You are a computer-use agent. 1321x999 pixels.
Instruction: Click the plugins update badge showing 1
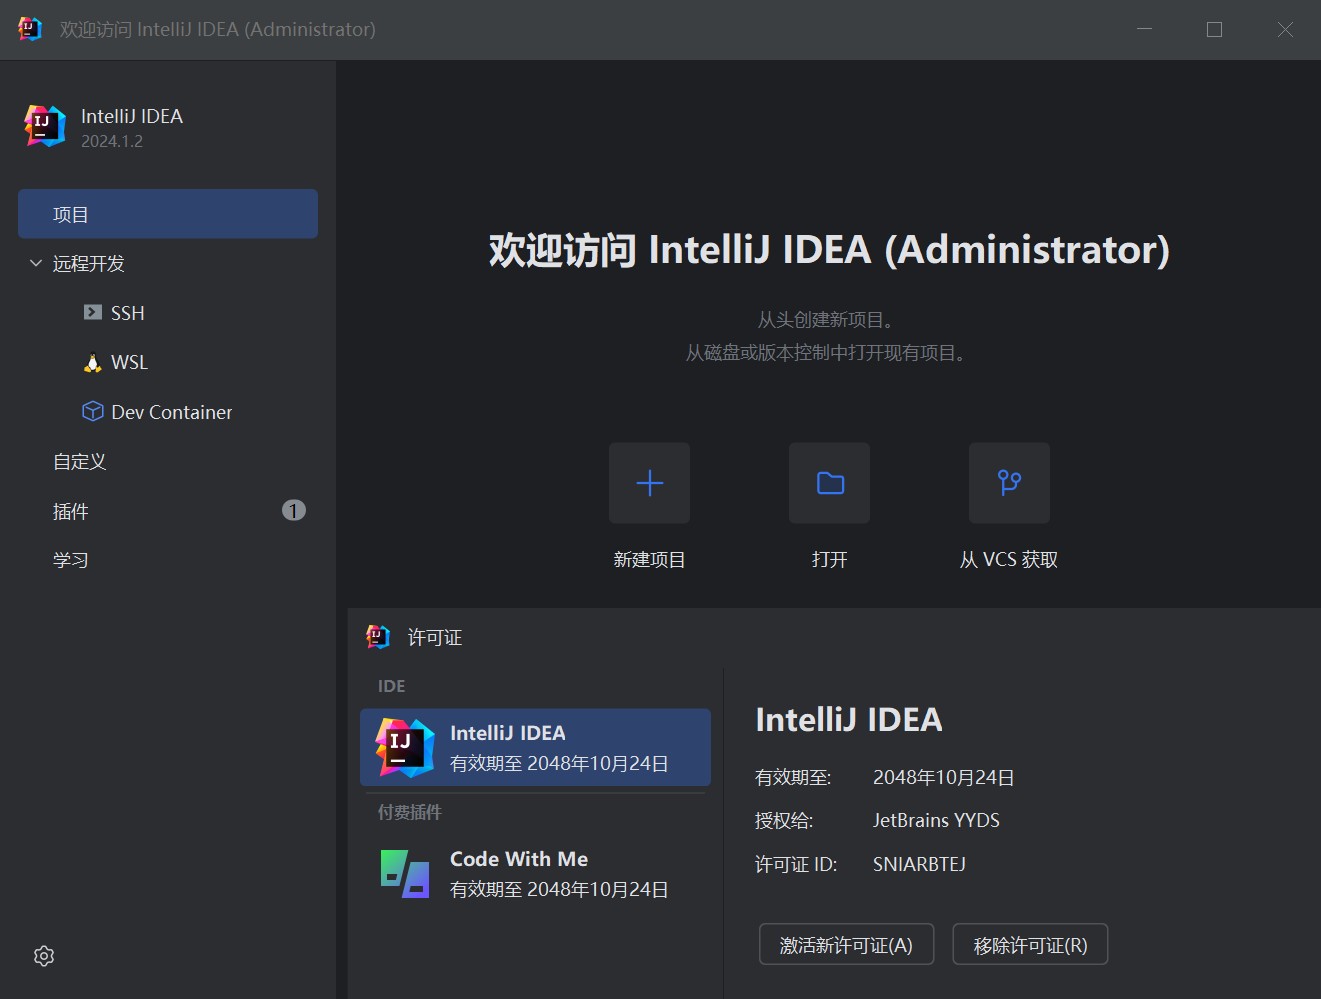(x=293, y=510)
